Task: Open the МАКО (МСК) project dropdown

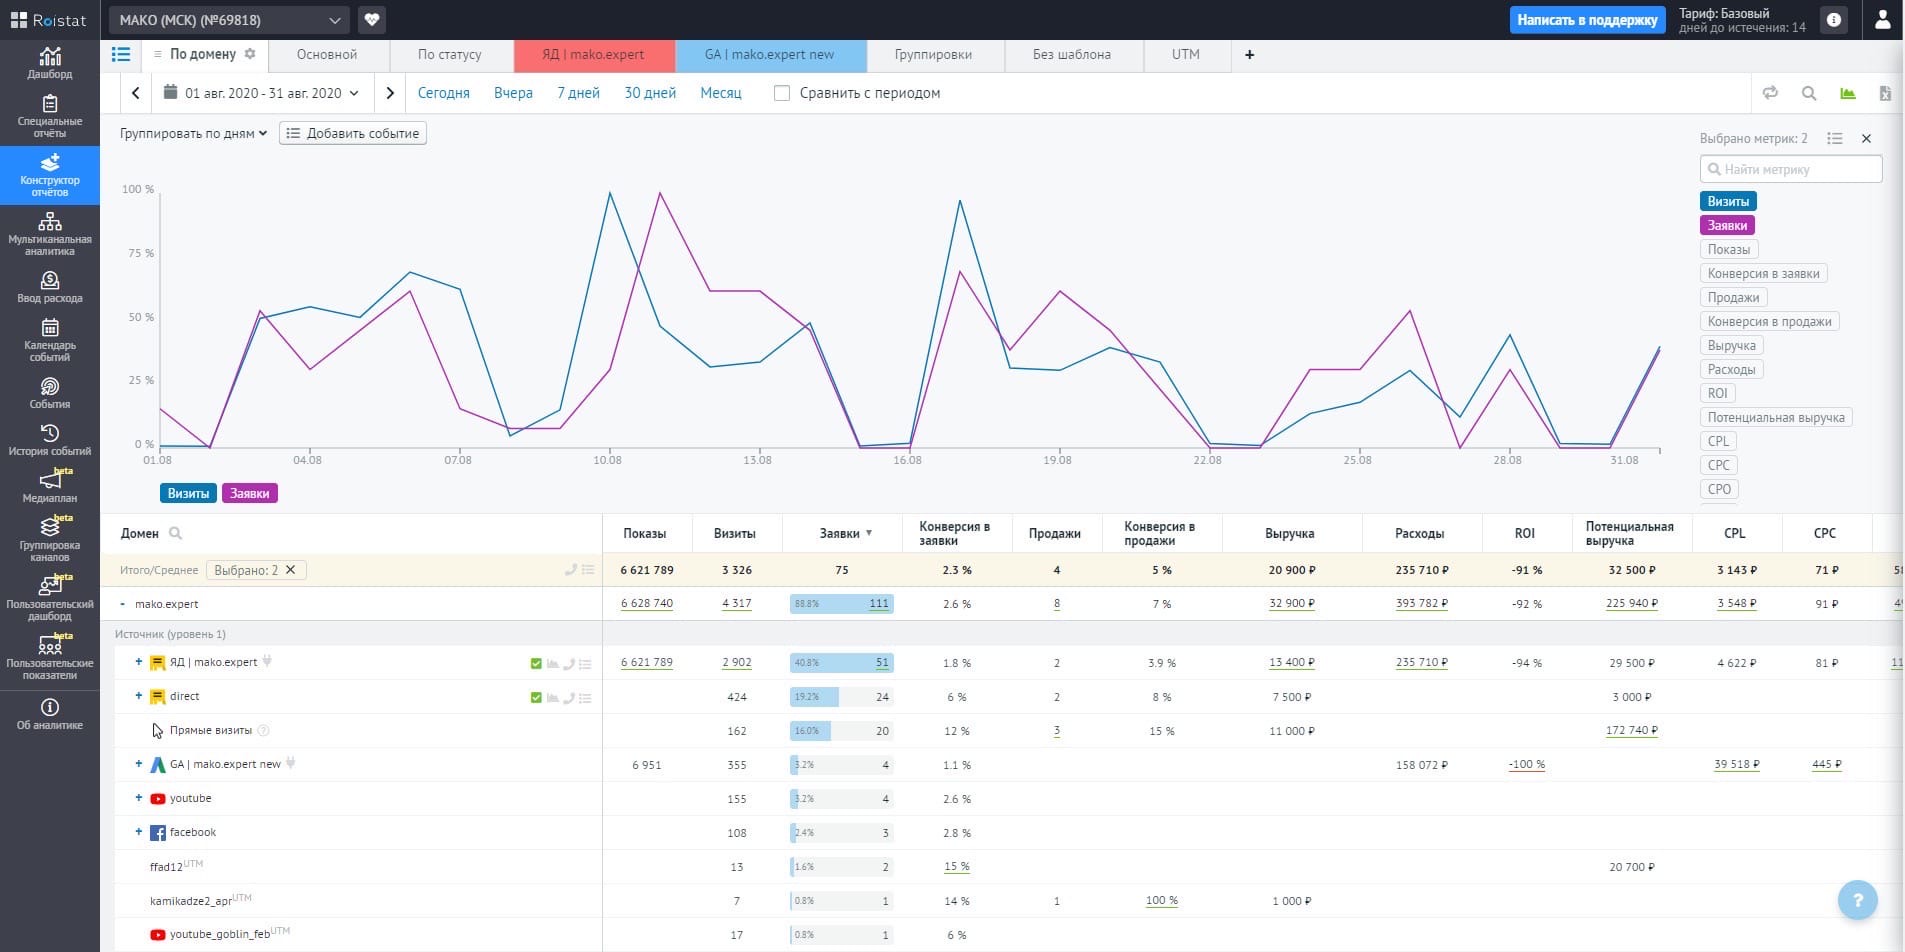Action: (x=229, y=20)
